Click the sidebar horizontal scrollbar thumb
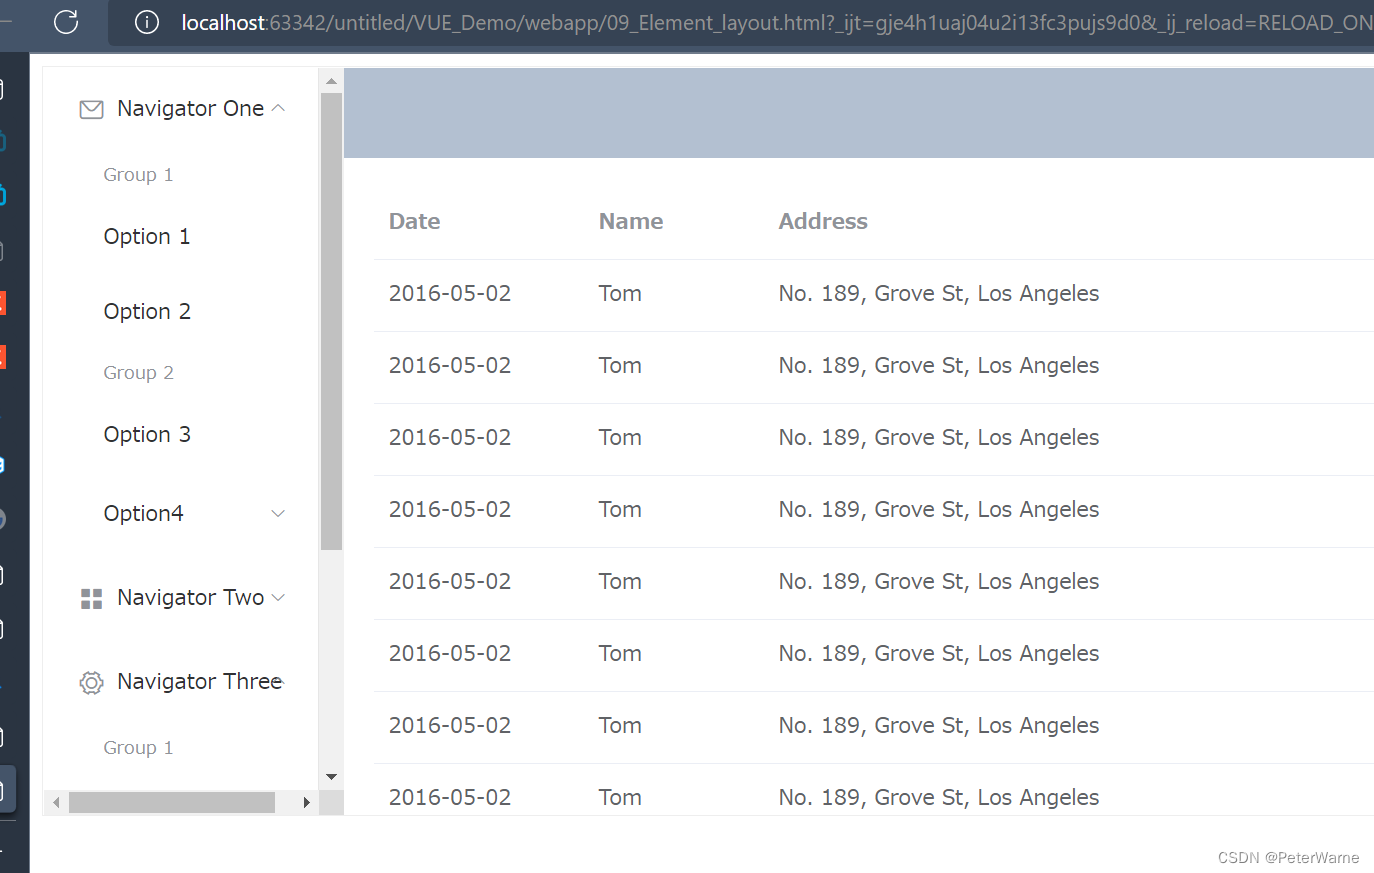Image resolution: width=1374 pixels, height=873 pixels. (172, 802)
